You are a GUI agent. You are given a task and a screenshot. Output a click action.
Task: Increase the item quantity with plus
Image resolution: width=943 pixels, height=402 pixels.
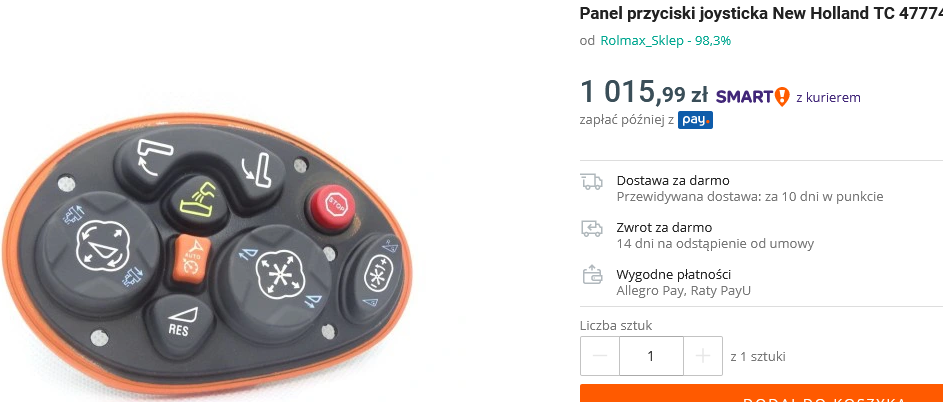pyautogui.click(x=703, y=356)
